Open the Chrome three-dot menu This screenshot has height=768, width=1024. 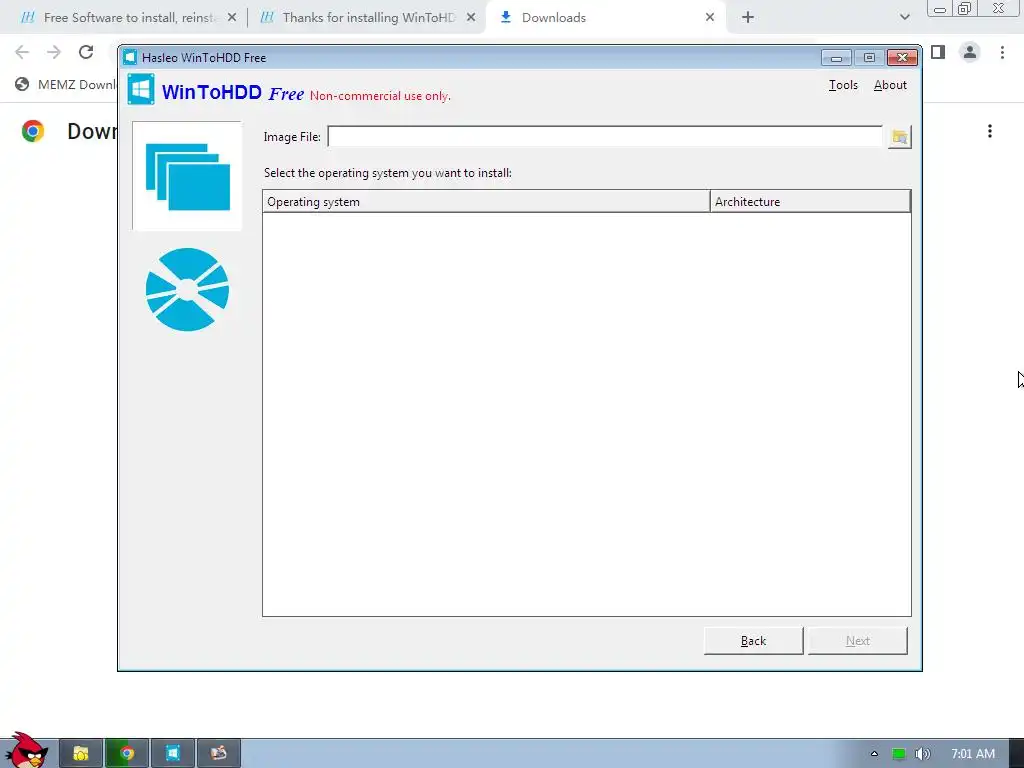click(x=1002, y=52)
